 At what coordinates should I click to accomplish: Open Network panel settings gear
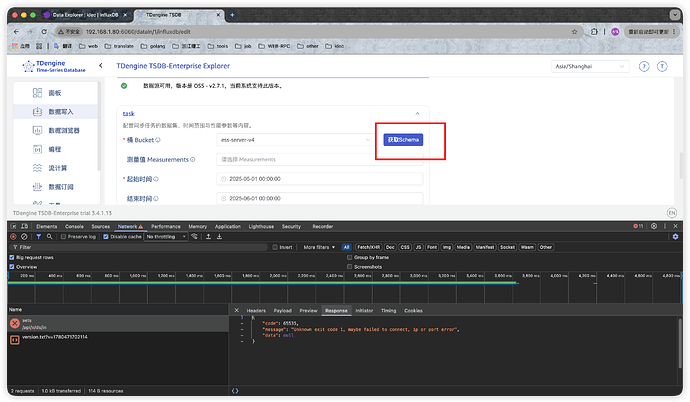click(675, 237)
